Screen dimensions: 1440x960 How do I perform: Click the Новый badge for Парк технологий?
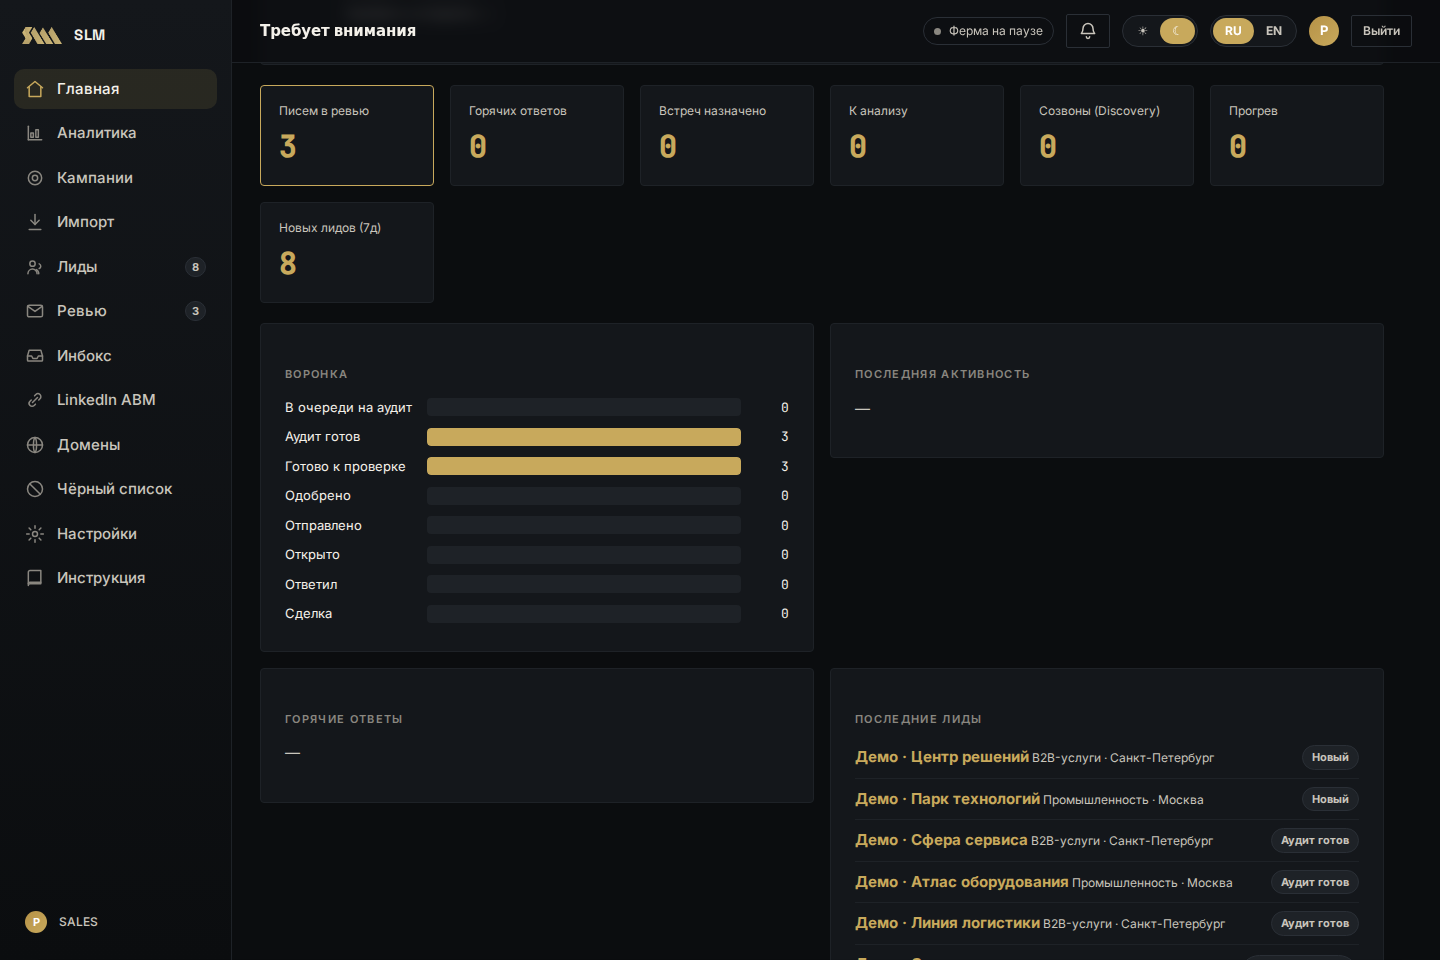(1330, 799)
